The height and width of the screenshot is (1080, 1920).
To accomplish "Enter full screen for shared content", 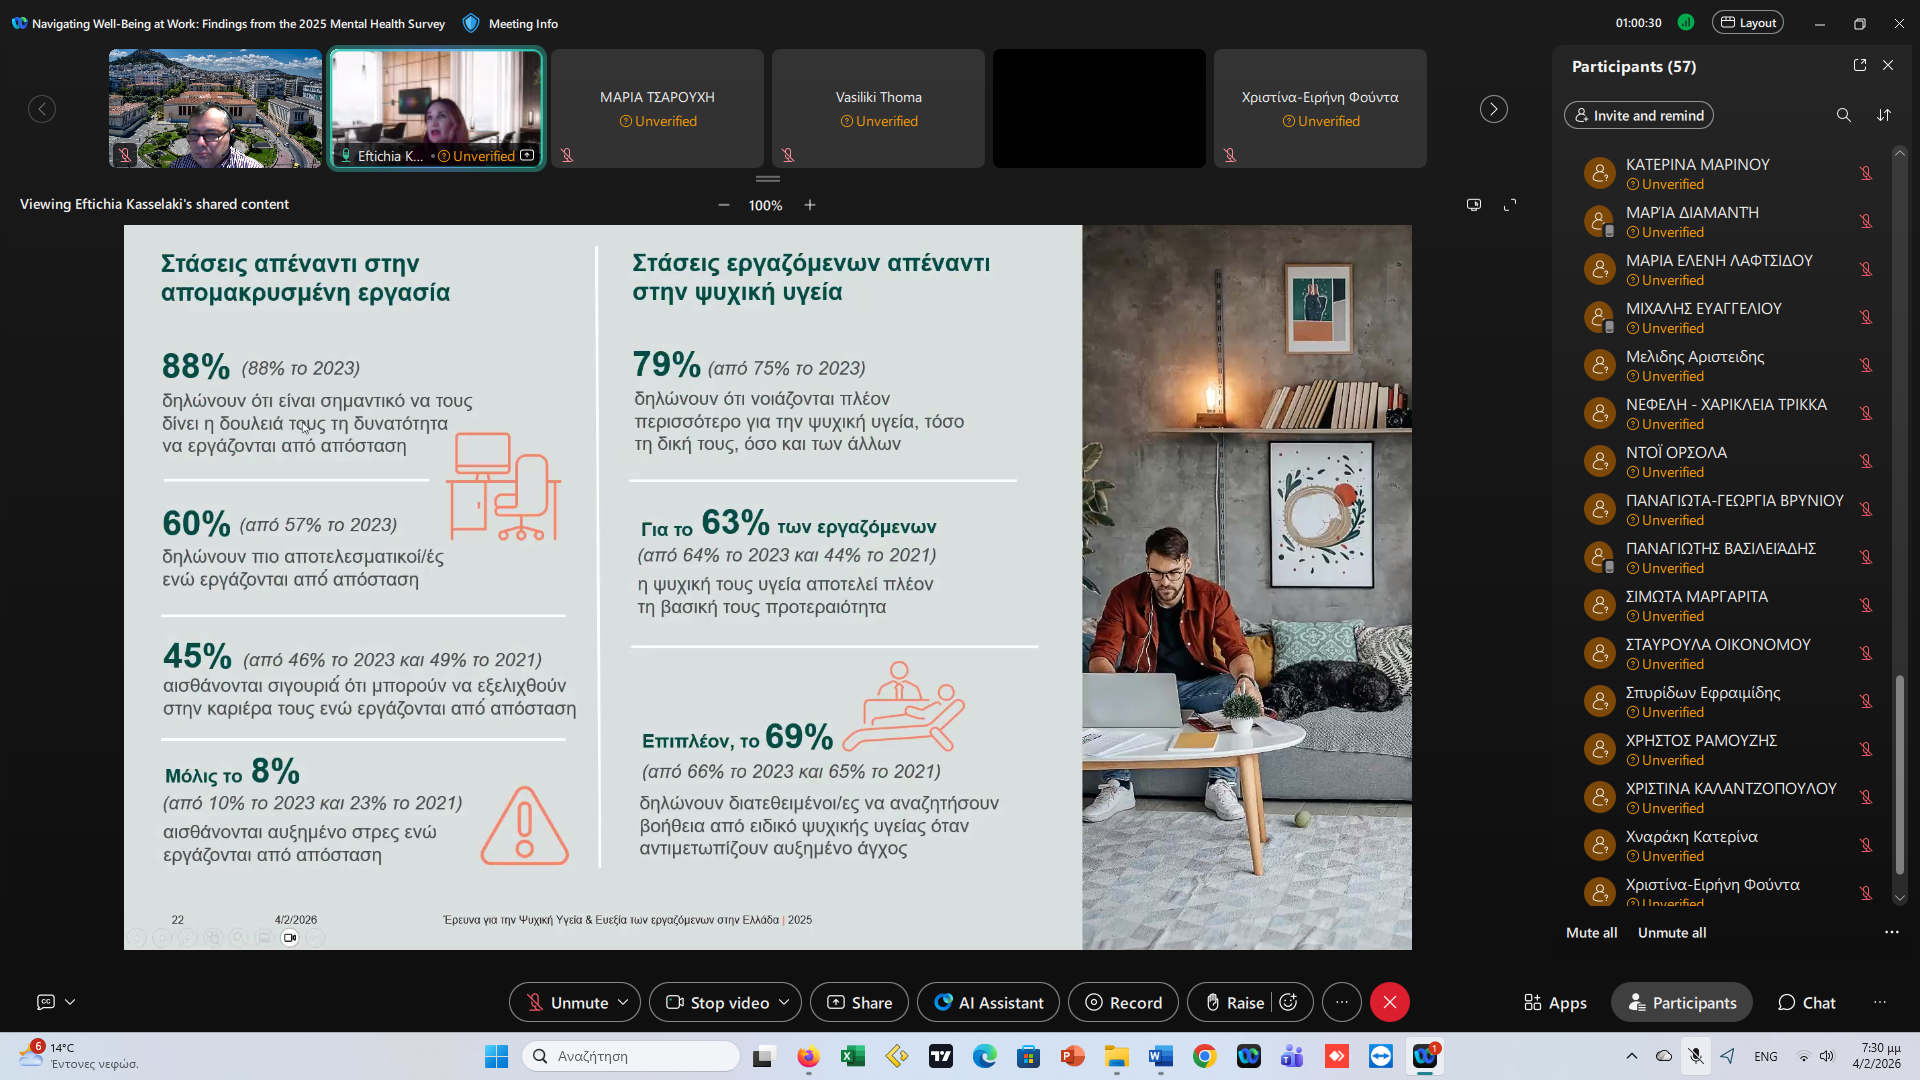I will pyautogui.click(x=1510, y=204).
